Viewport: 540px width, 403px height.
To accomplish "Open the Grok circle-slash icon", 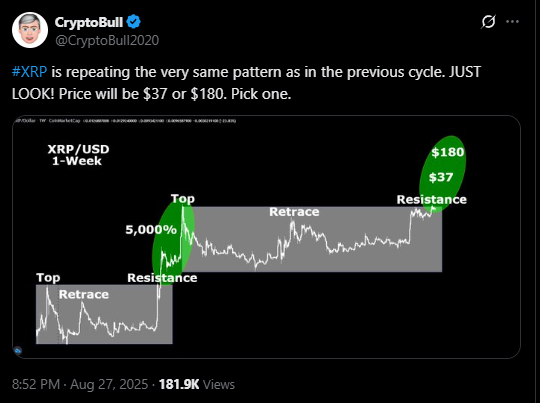I will coord(488,22).
